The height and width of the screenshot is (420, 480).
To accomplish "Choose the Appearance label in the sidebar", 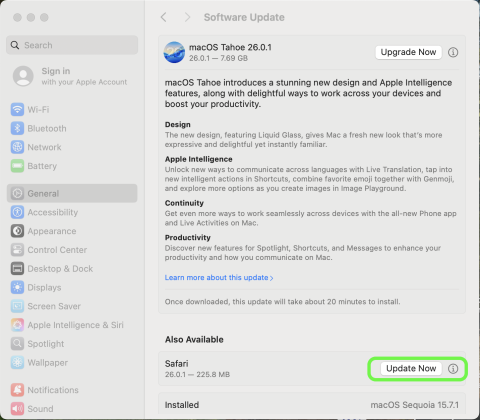I will coord(52,231).
